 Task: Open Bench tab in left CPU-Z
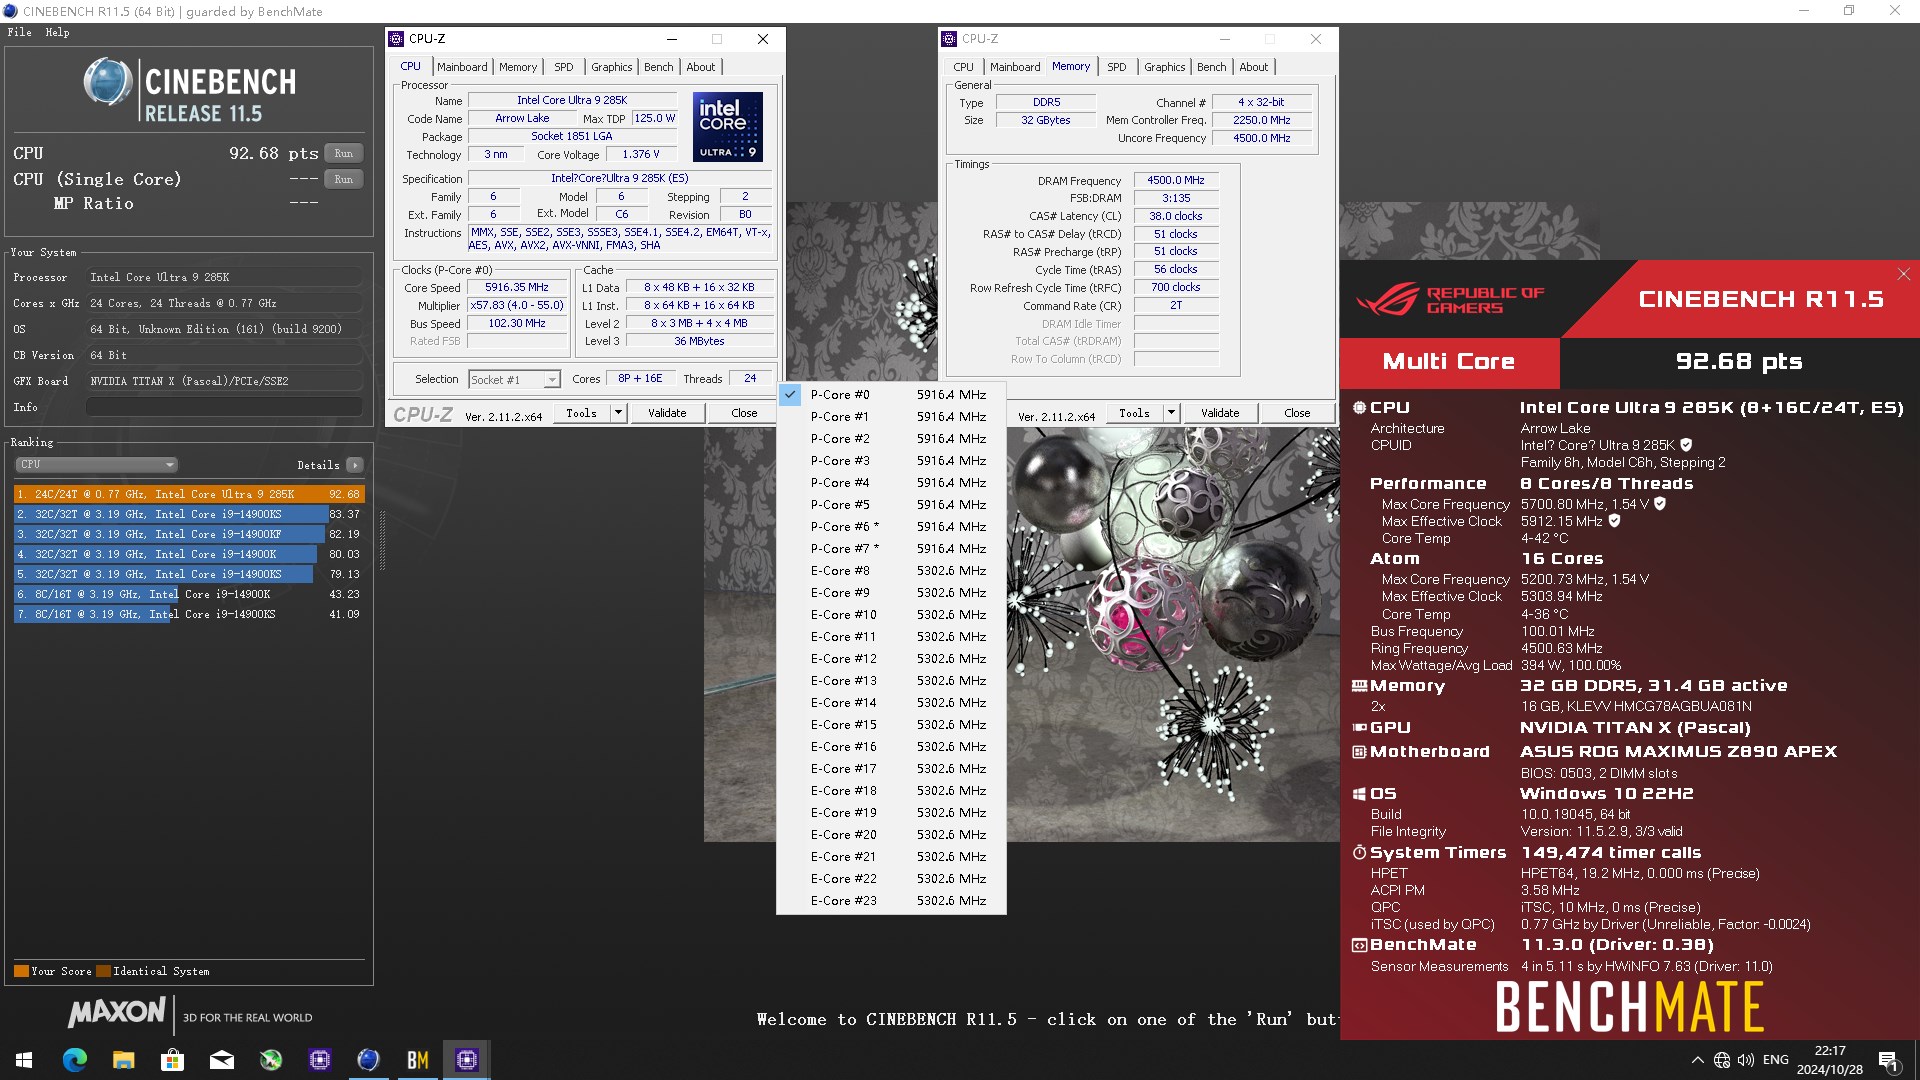tap(658, 67)
